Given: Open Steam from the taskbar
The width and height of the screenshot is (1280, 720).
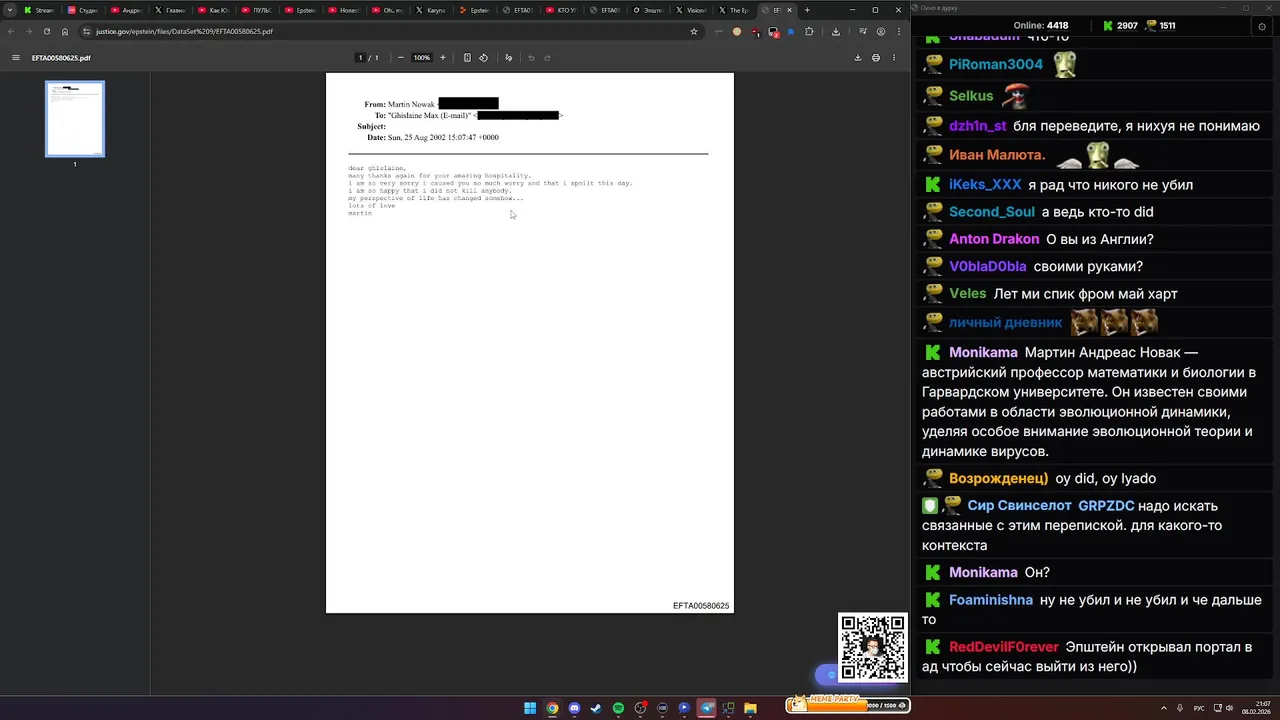Looking at the screenshot, I should 596,708.
